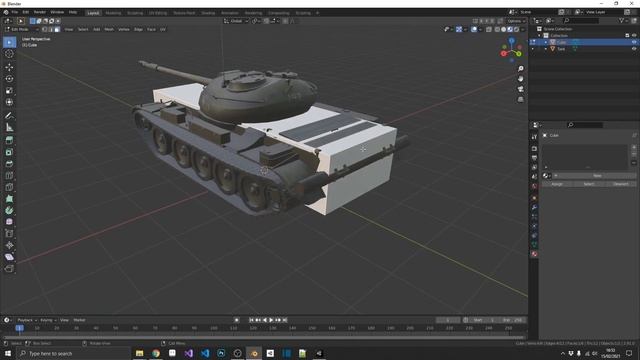Toggle Collection visibility eye in outliner
Screen dimensions: 640x360
pos(634,36)
